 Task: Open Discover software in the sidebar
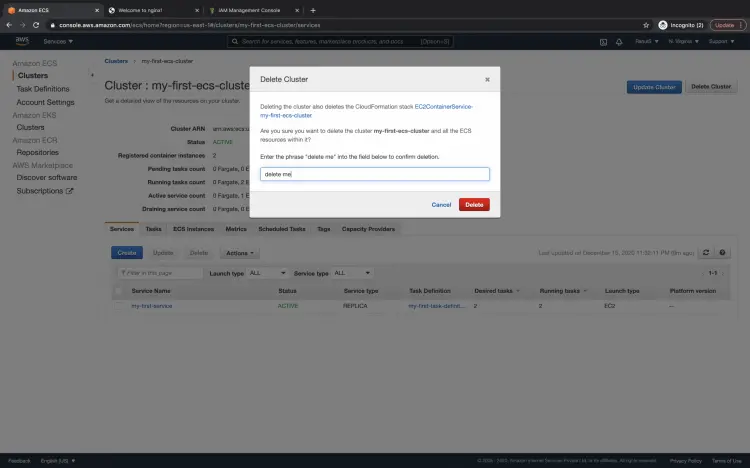(47, 178)
